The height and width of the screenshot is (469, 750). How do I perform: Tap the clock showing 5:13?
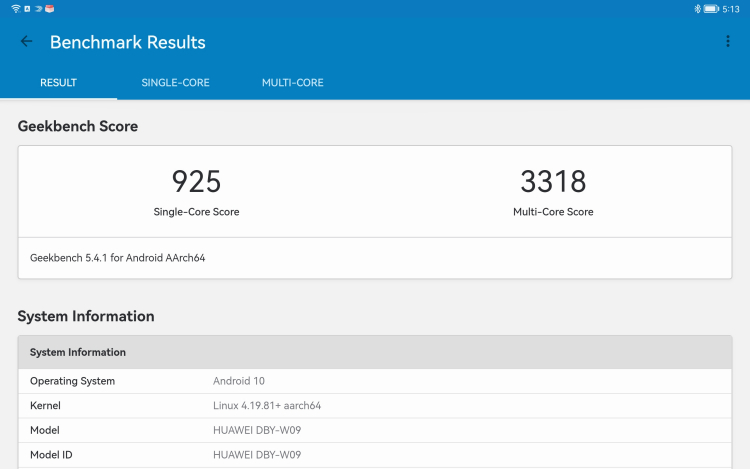pos(730,9)
